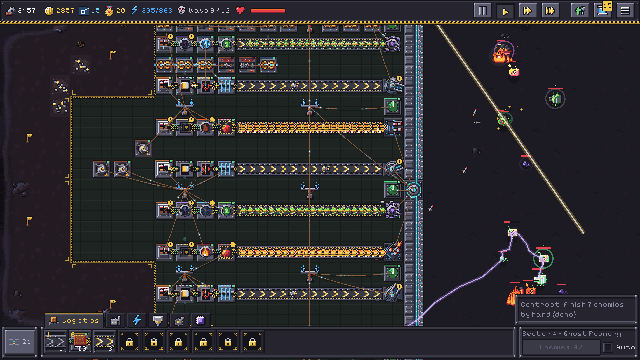The width and height of the screenshot is (640, 360).
Task: Open the funnel drill category tab
Action: click(158, 321)
